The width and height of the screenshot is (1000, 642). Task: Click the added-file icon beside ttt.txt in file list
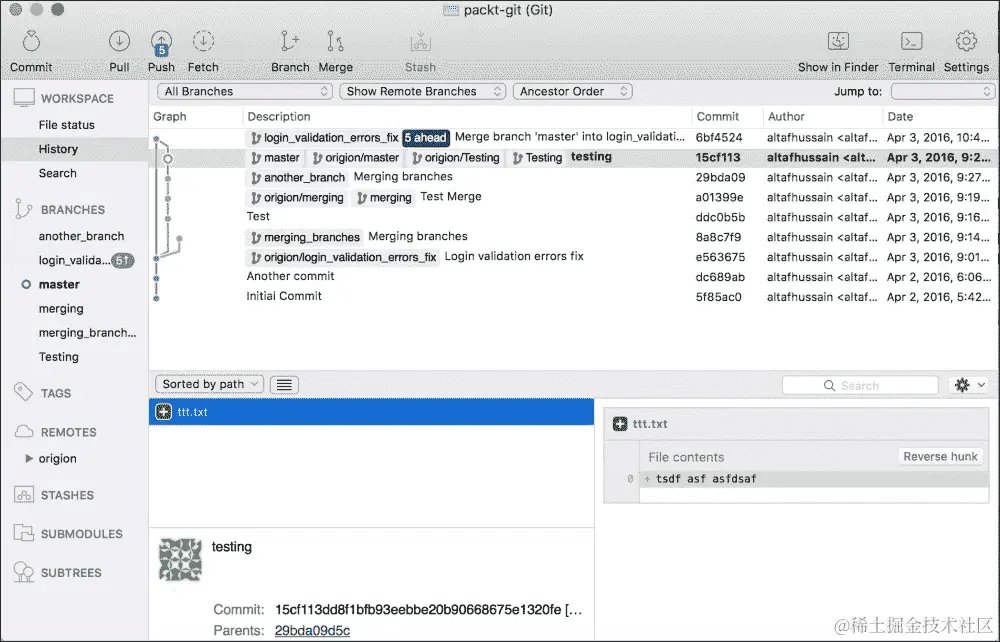[x=164, y=412]
